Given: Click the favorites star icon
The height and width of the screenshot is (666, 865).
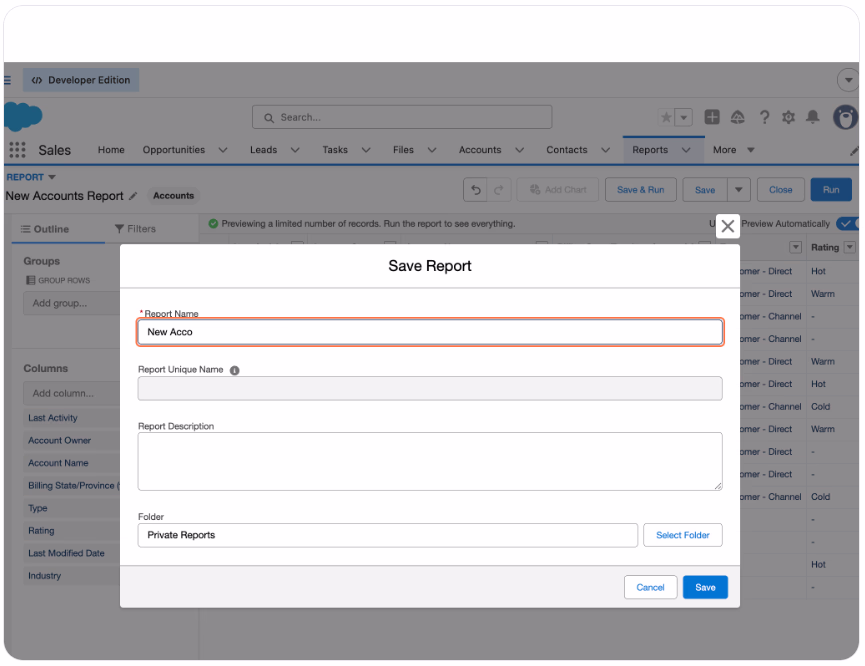Looking at the screenshot, I should click(x=666, y=117).
